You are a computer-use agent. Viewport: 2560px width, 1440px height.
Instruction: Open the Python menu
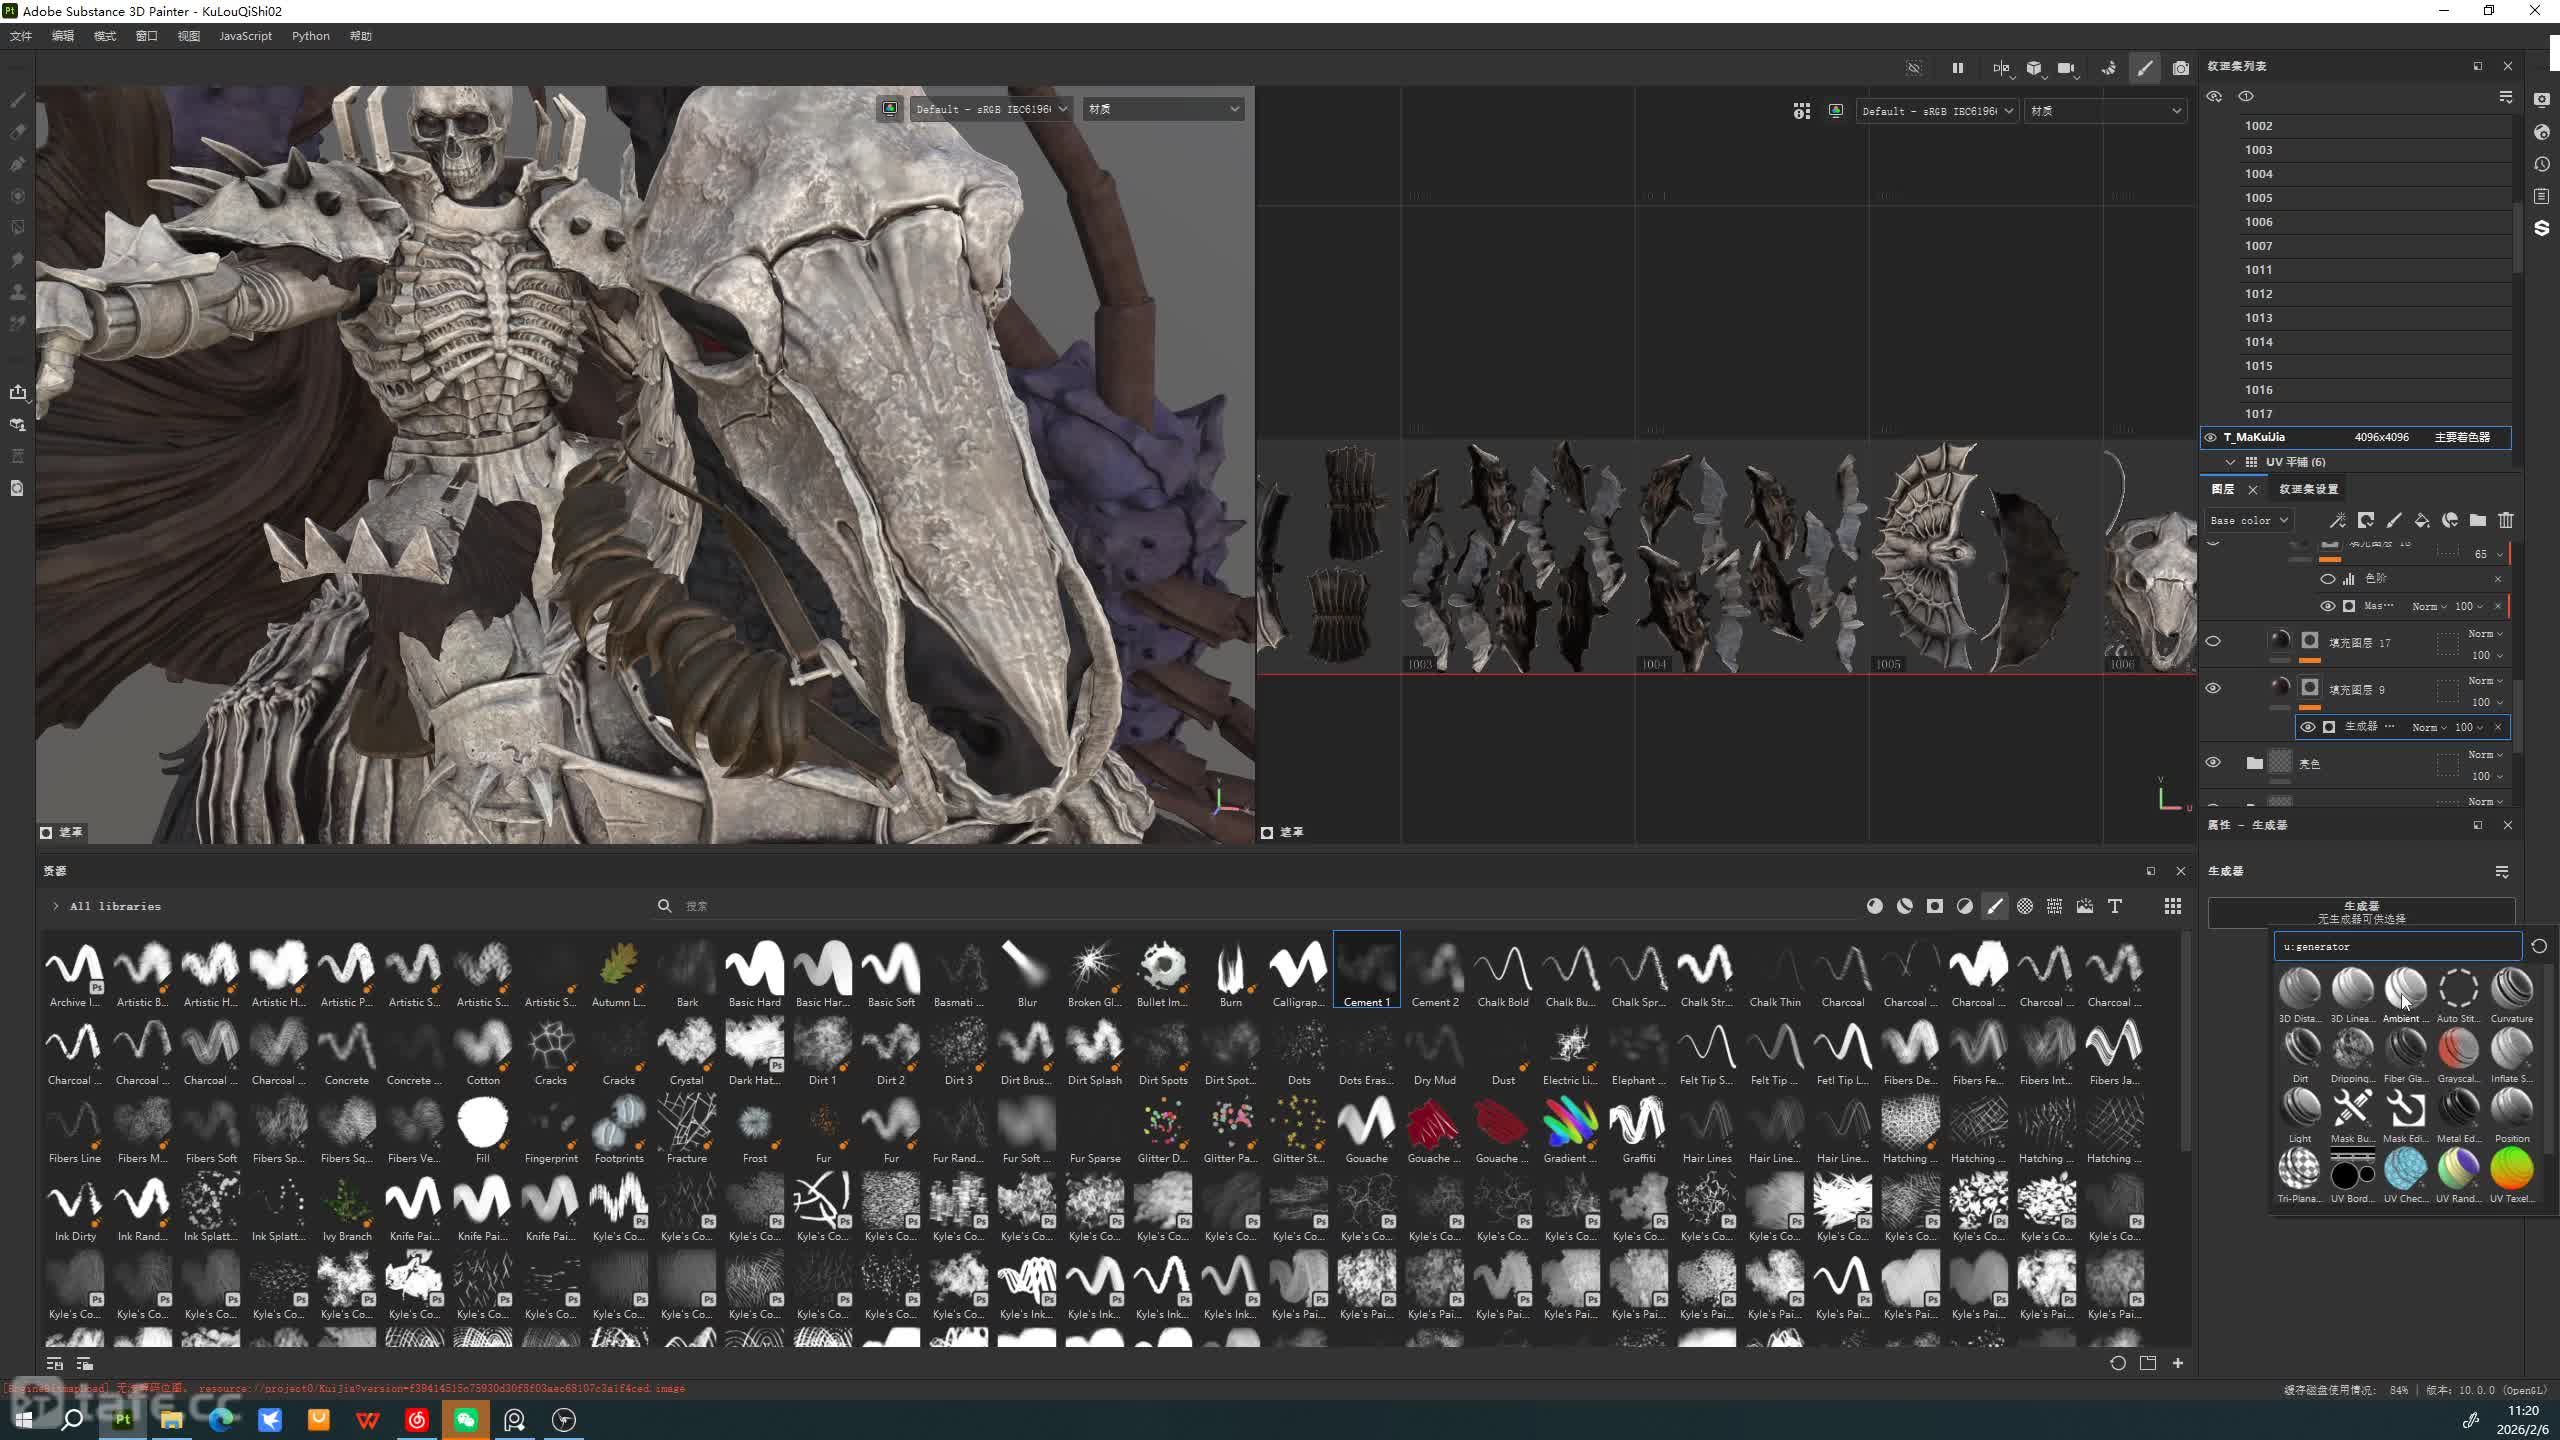click(310, 36)
